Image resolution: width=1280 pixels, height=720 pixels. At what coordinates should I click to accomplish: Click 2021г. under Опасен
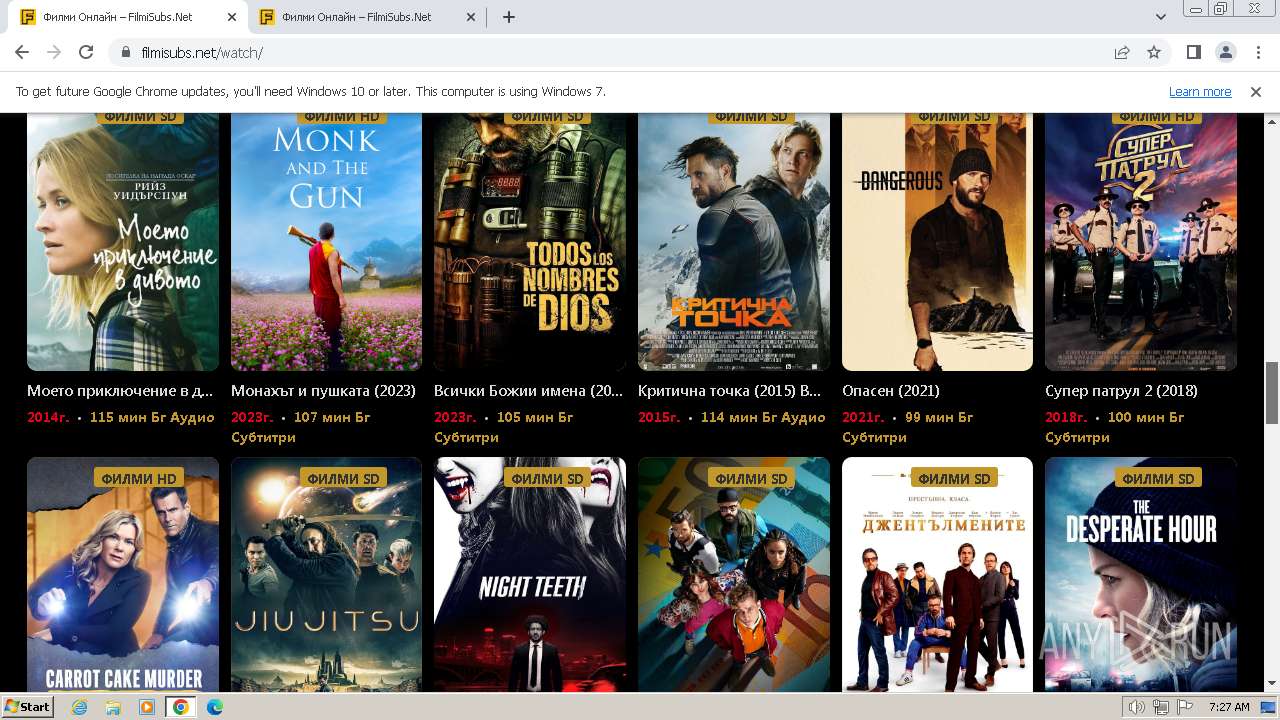[x=863, y=417]
